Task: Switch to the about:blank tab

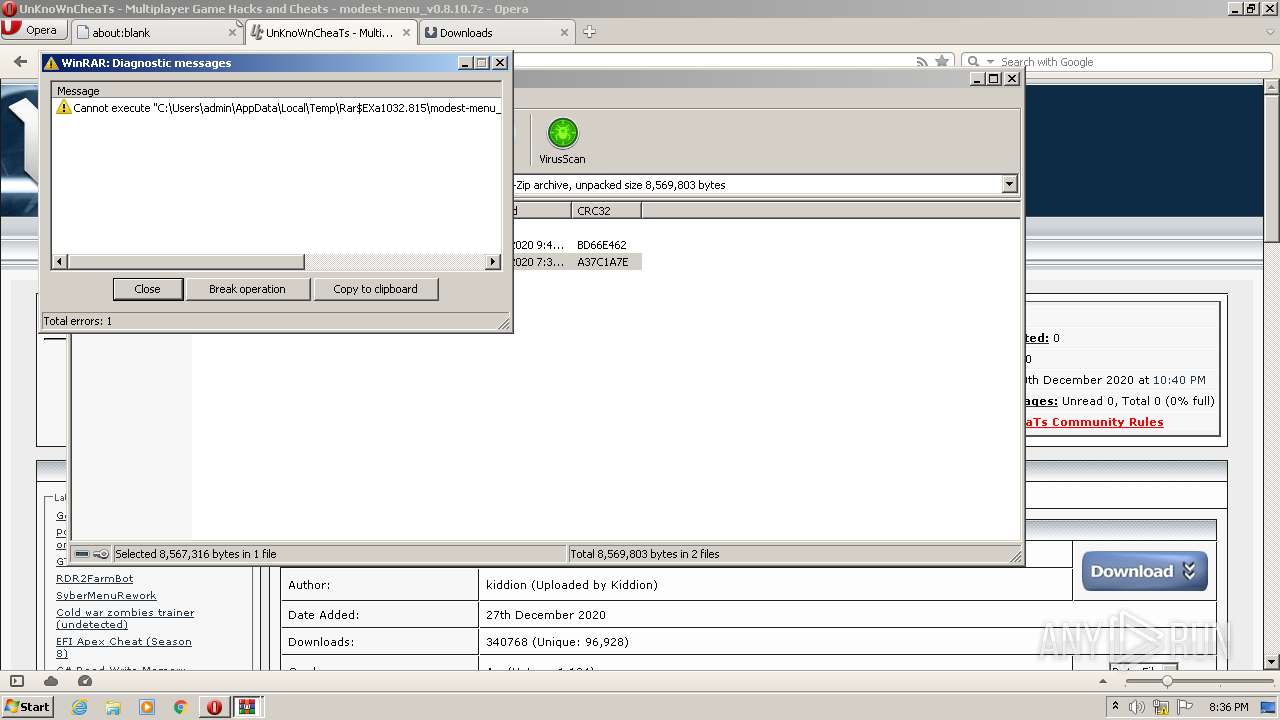Action: [156, 32]
